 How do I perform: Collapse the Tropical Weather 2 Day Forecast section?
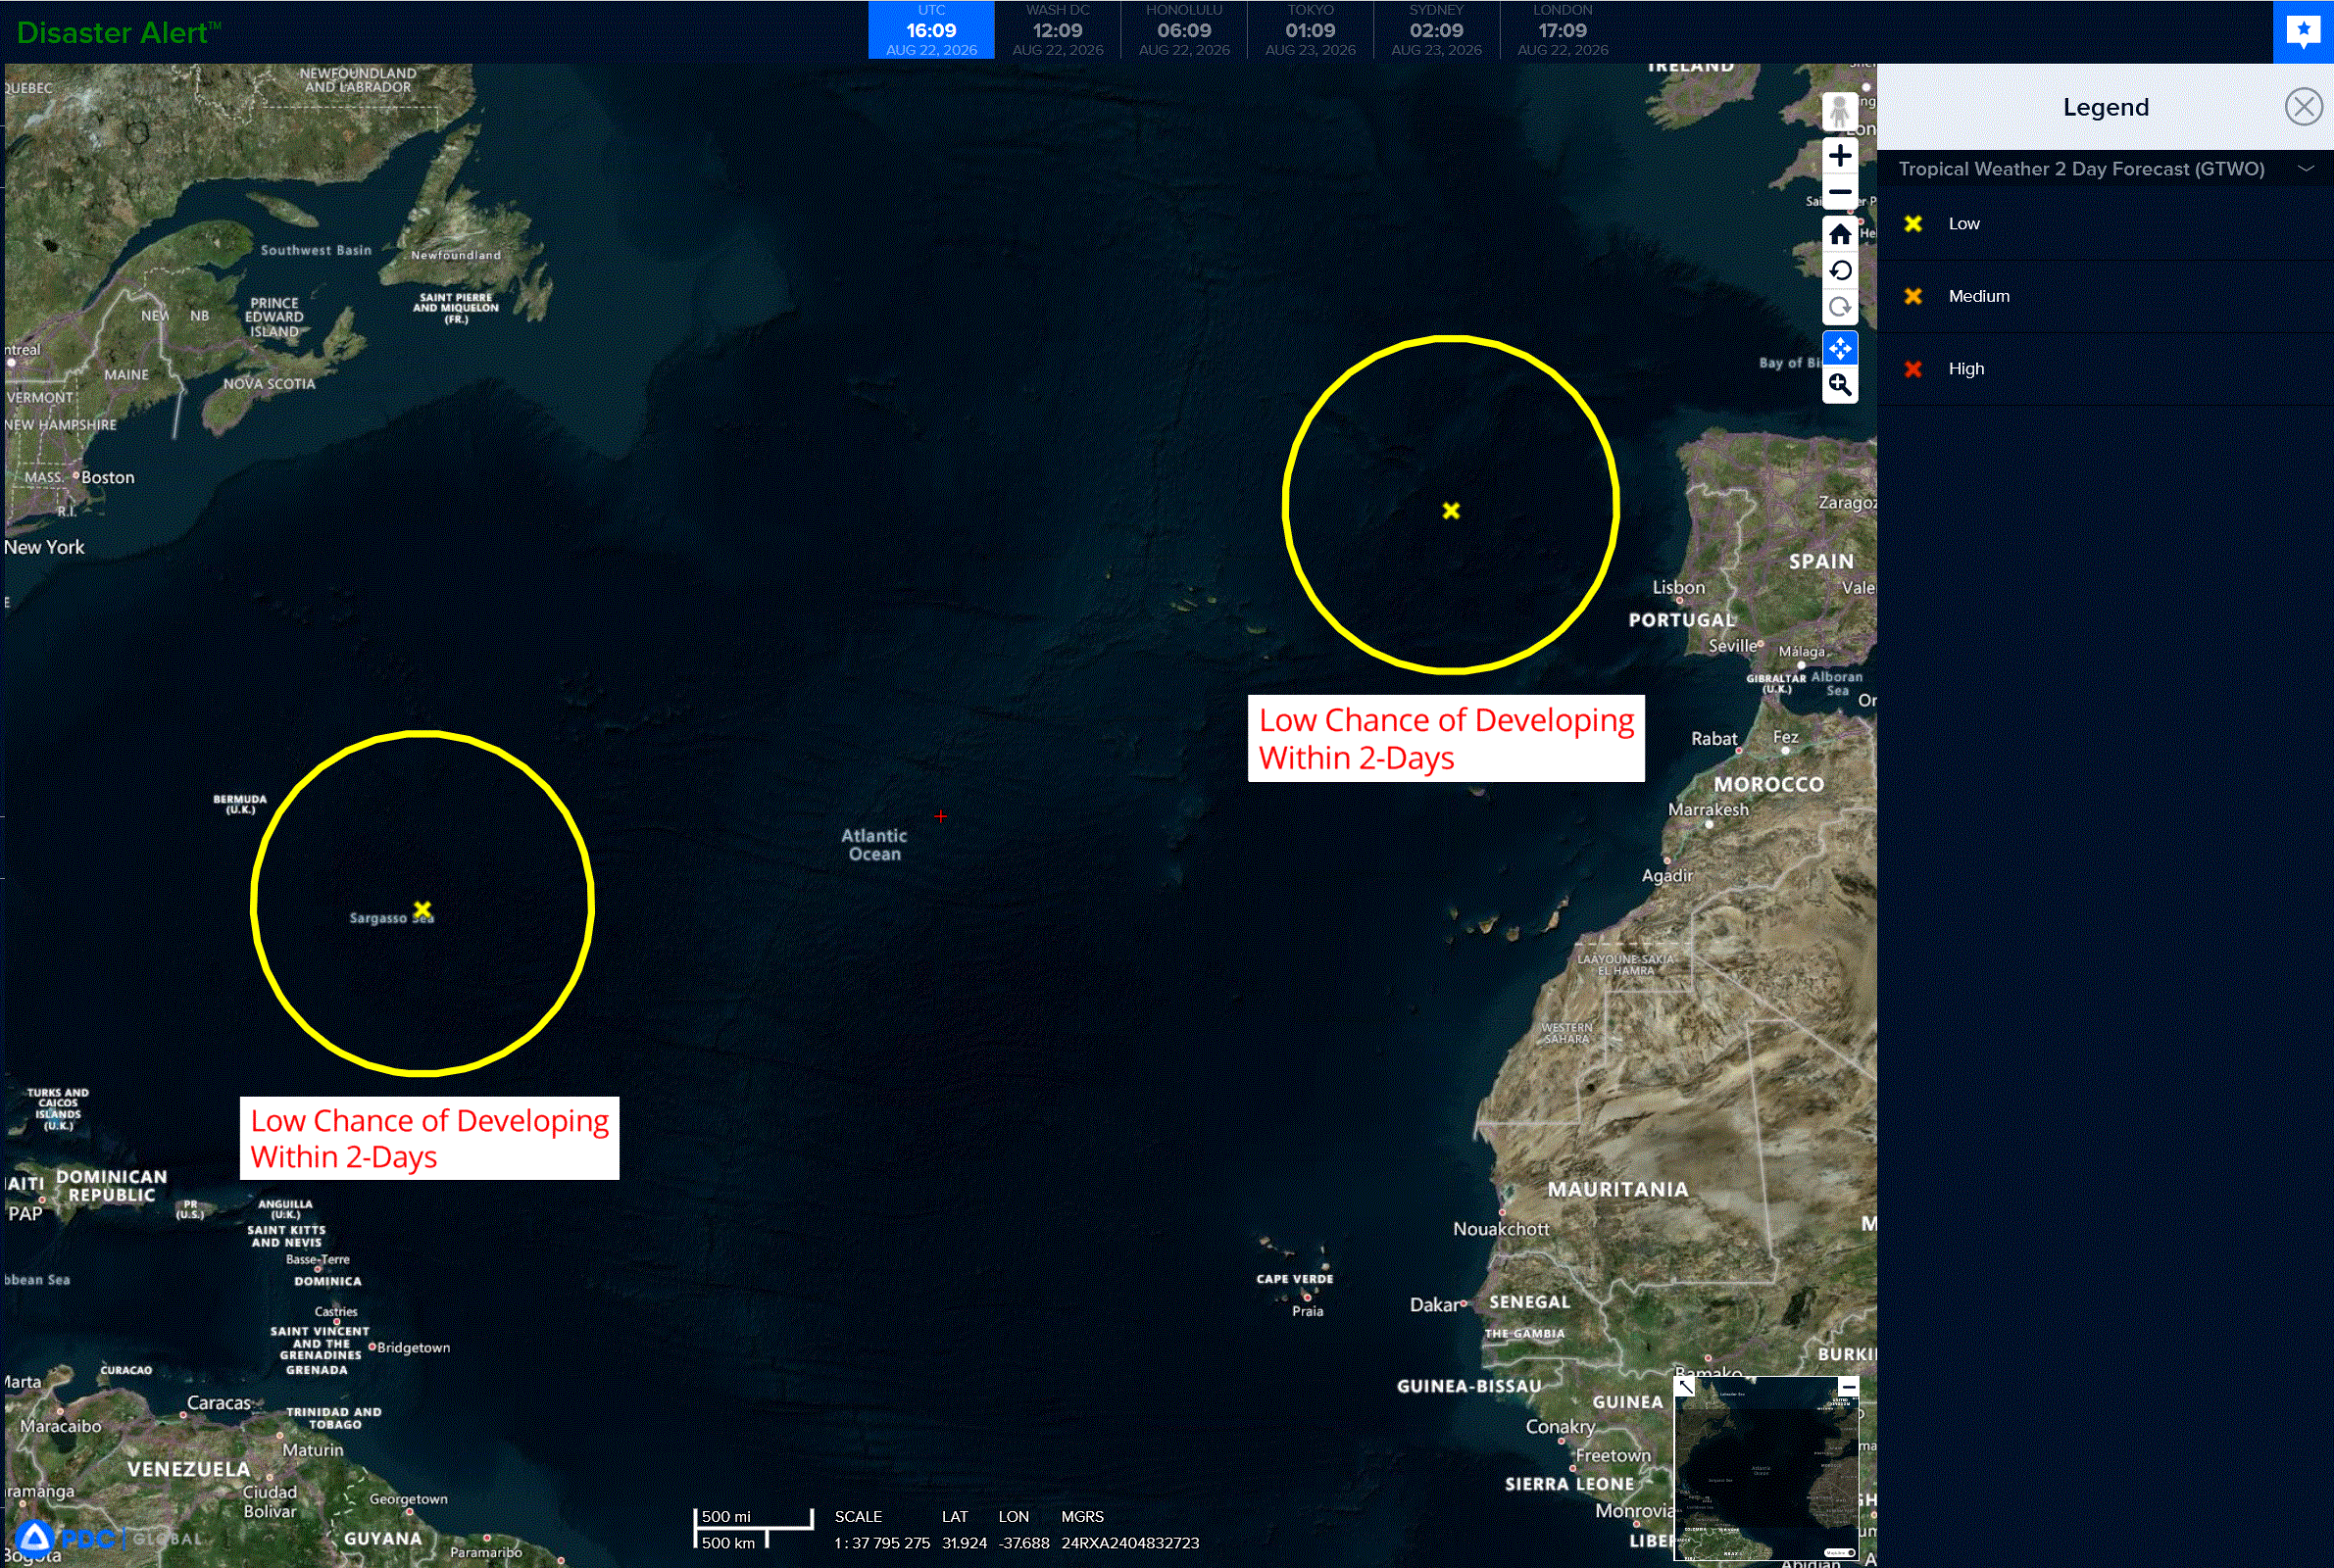tap(2306, 169)
